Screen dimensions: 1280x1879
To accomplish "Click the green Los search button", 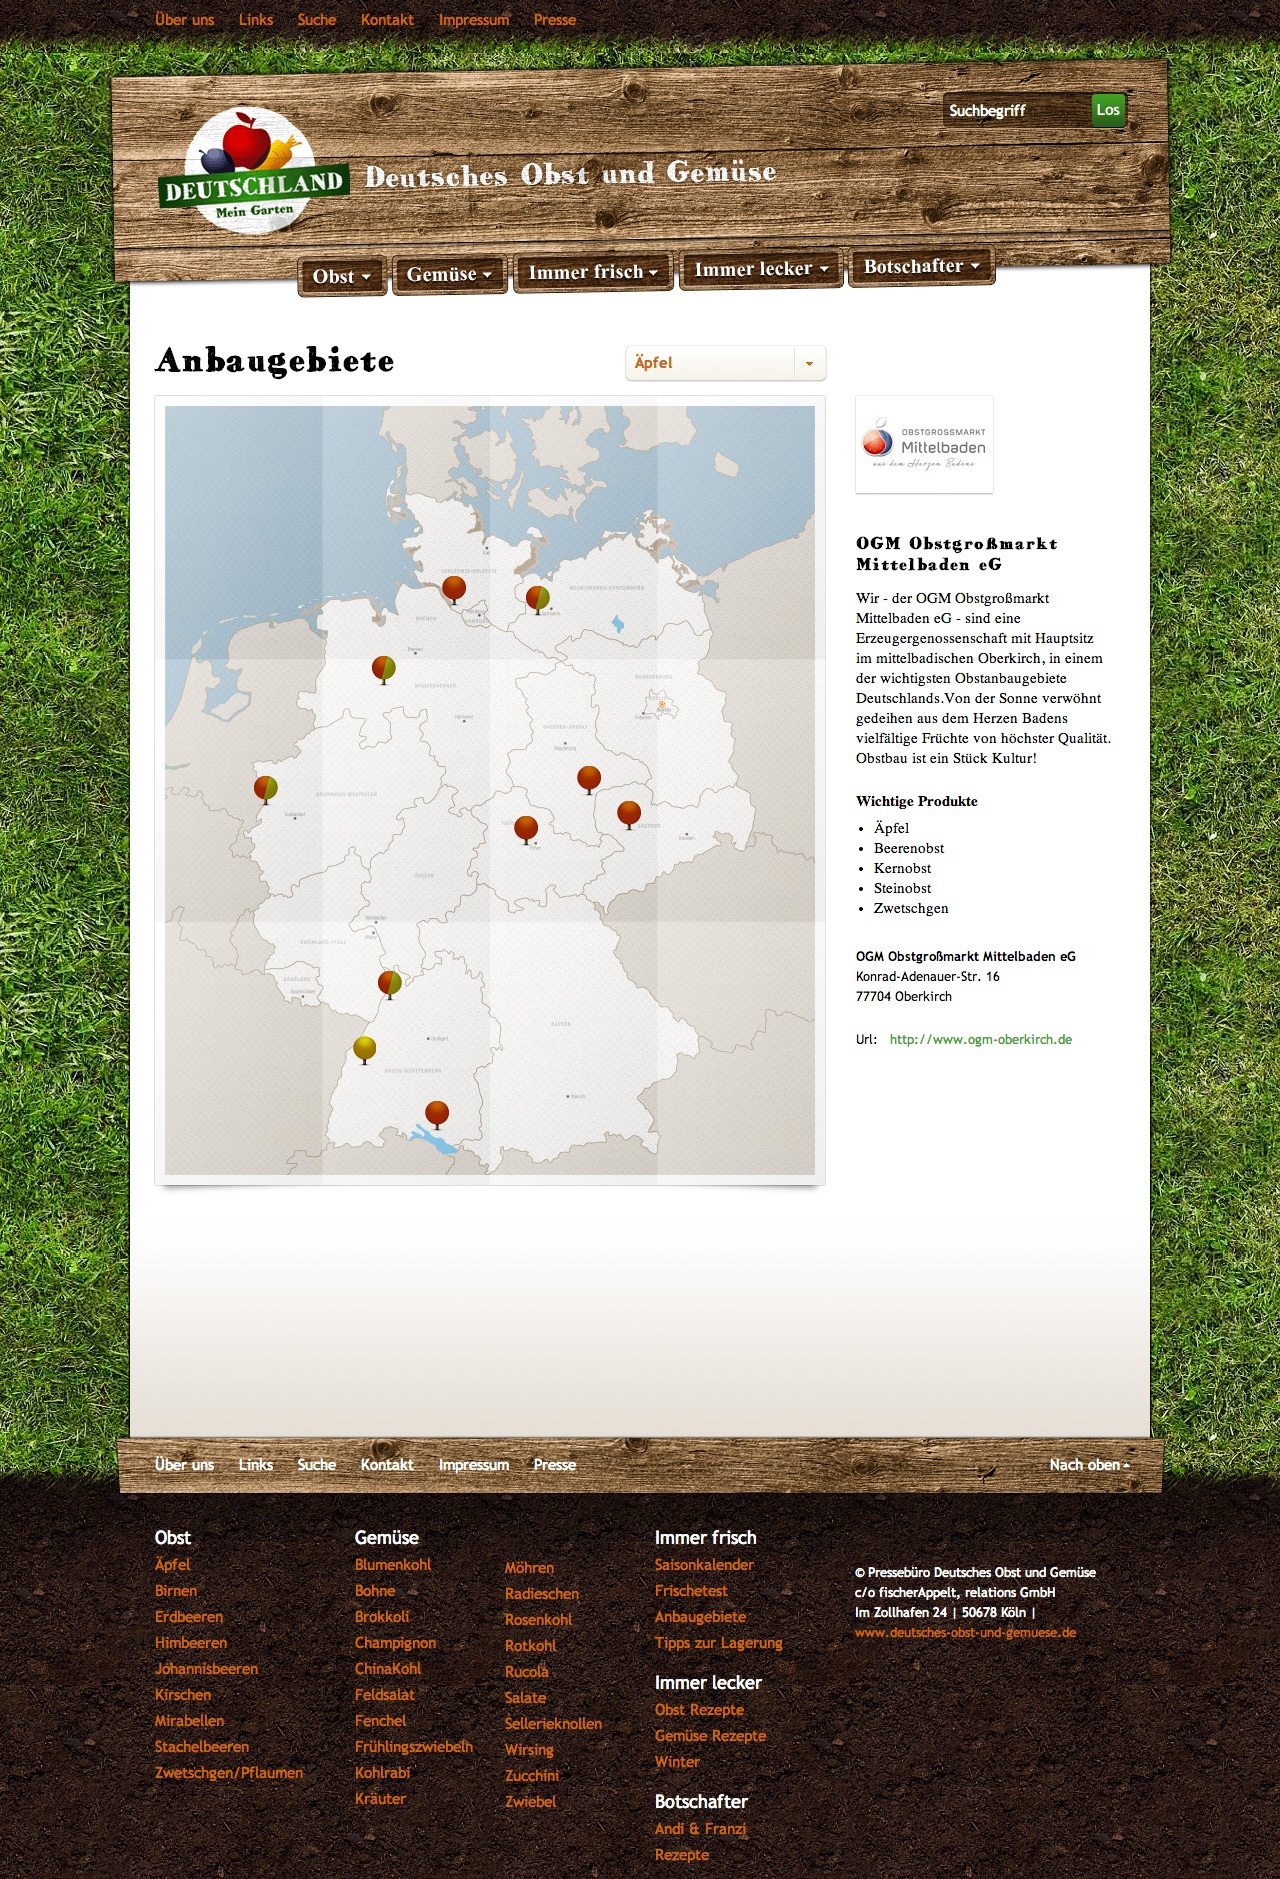I will (1108, 110).
